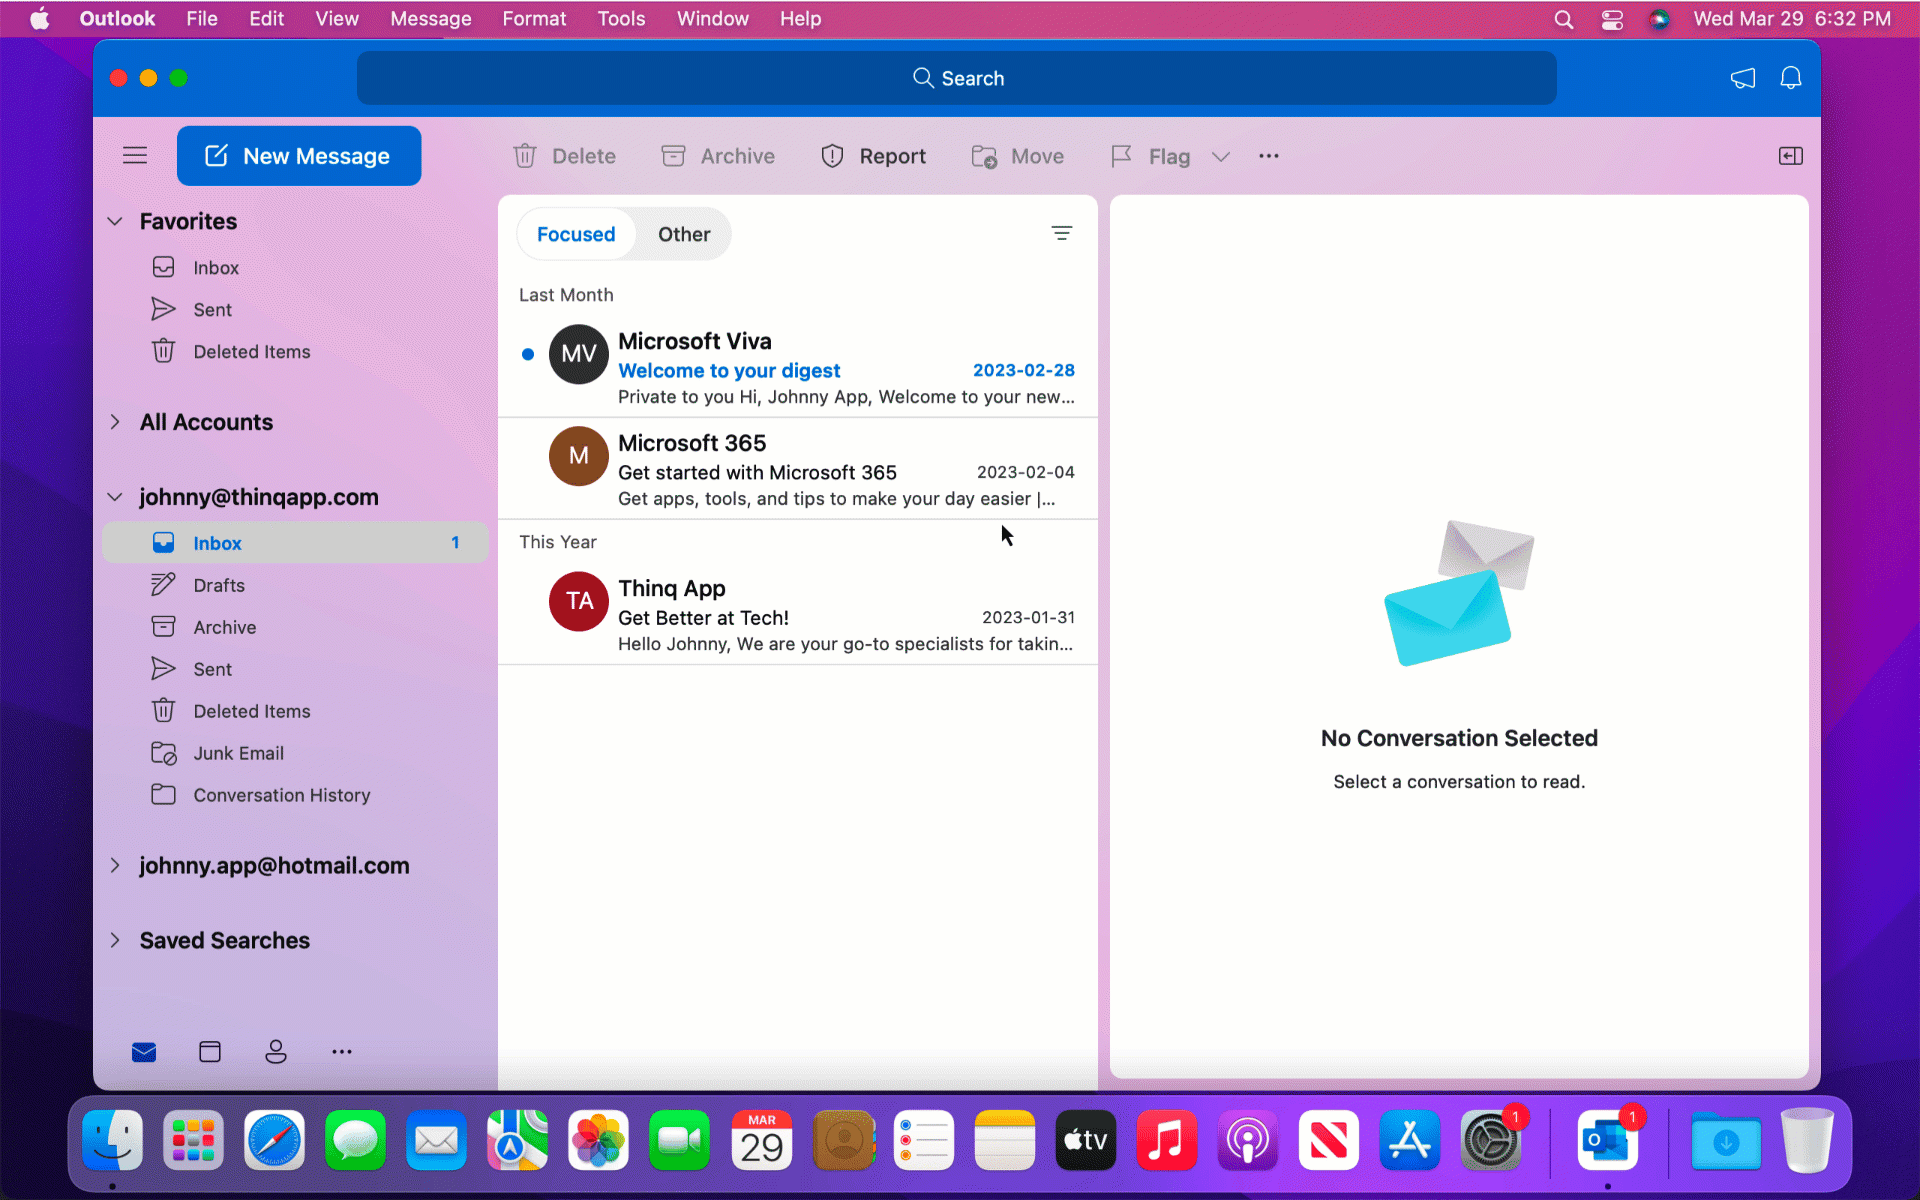Open Sent under johnny@thinqapp.com

(296, 668)
